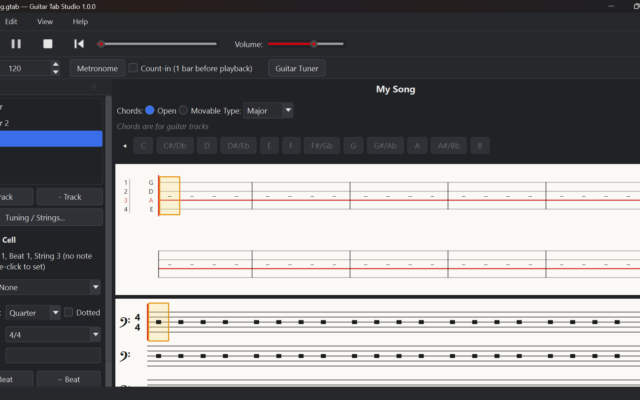Click the empty text field below 4/4
Image resolution: width=640 pixels, height=400 pixels.
coord(53,356)
